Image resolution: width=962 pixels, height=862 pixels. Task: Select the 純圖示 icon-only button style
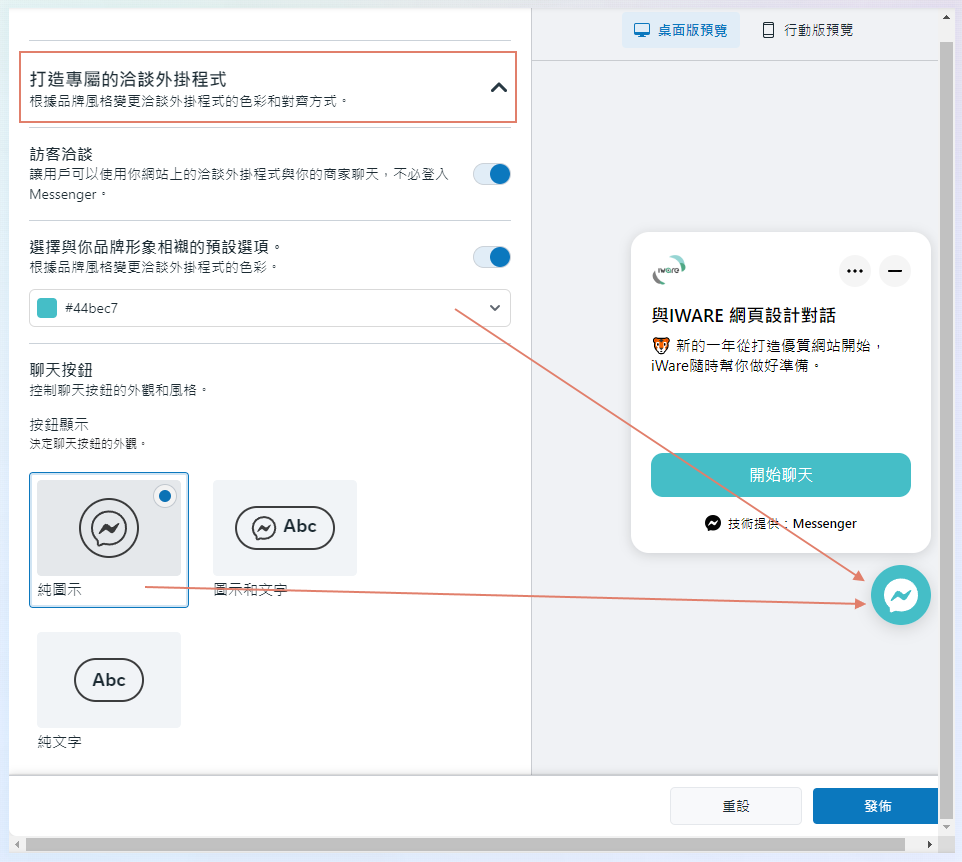pyautogui.click(x=109, y=540)
